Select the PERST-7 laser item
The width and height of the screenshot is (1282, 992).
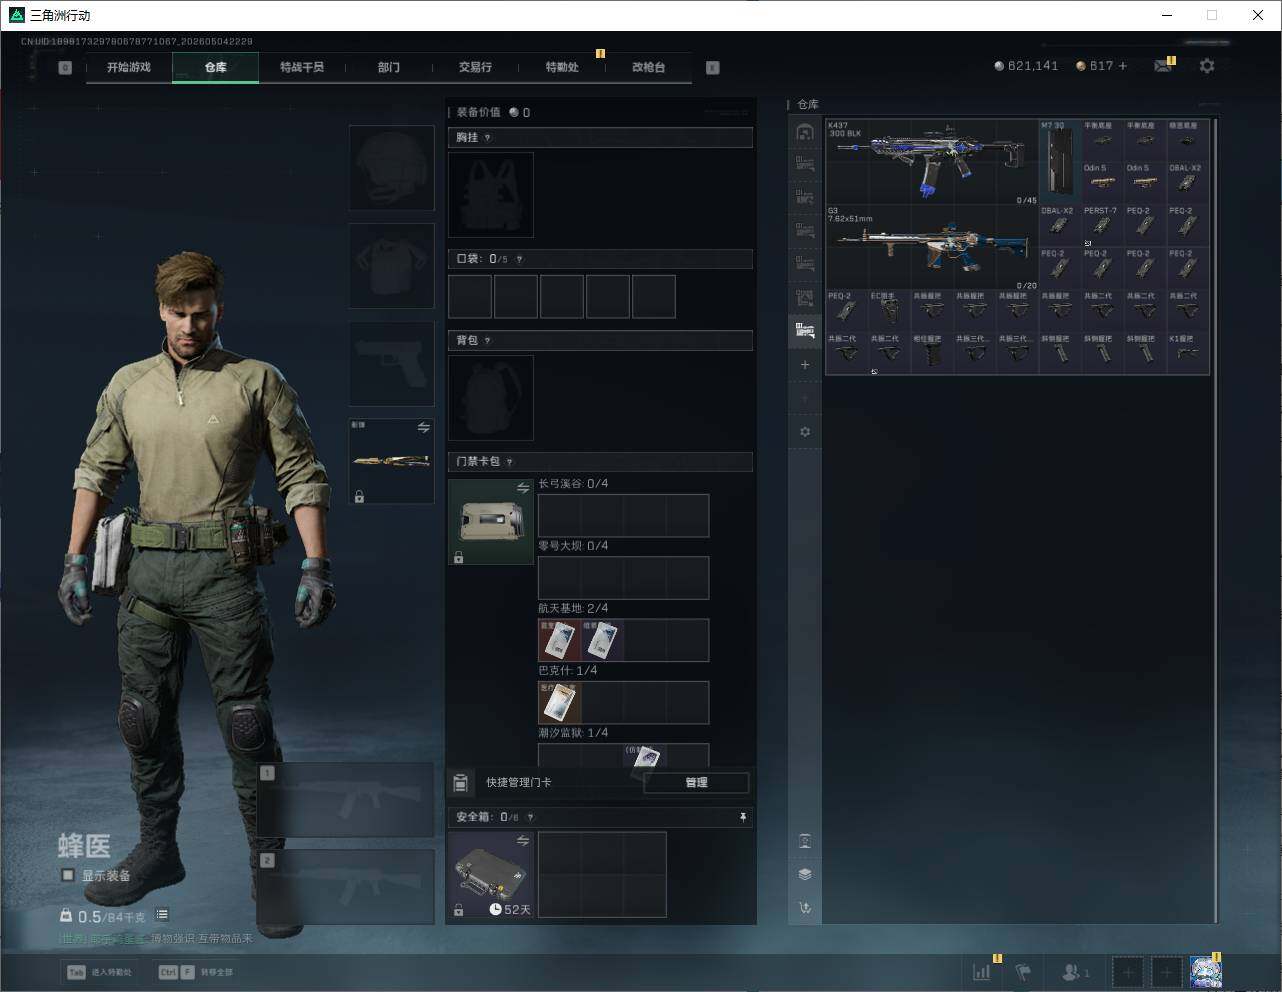(x=1102, y=226)
